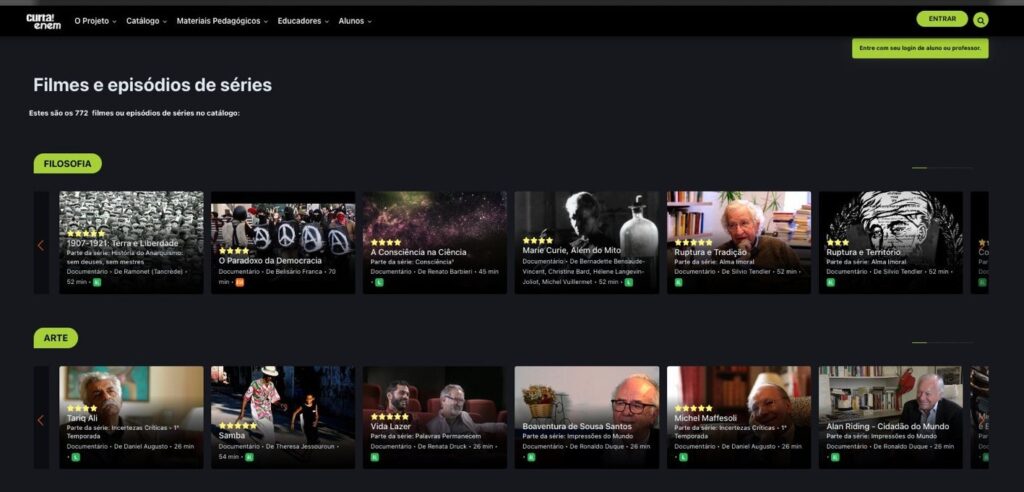The width and height of the screenshot is (1024, 492).
Task: Click the green age badge on Samba
Action: click(x=249, y=457)
